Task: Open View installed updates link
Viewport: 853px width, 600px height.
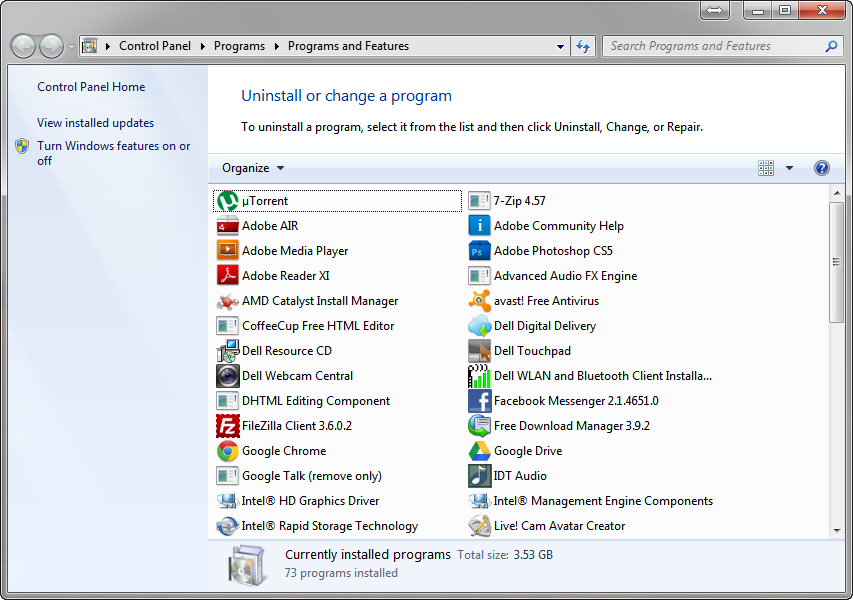Action: [x=95, y=123]
